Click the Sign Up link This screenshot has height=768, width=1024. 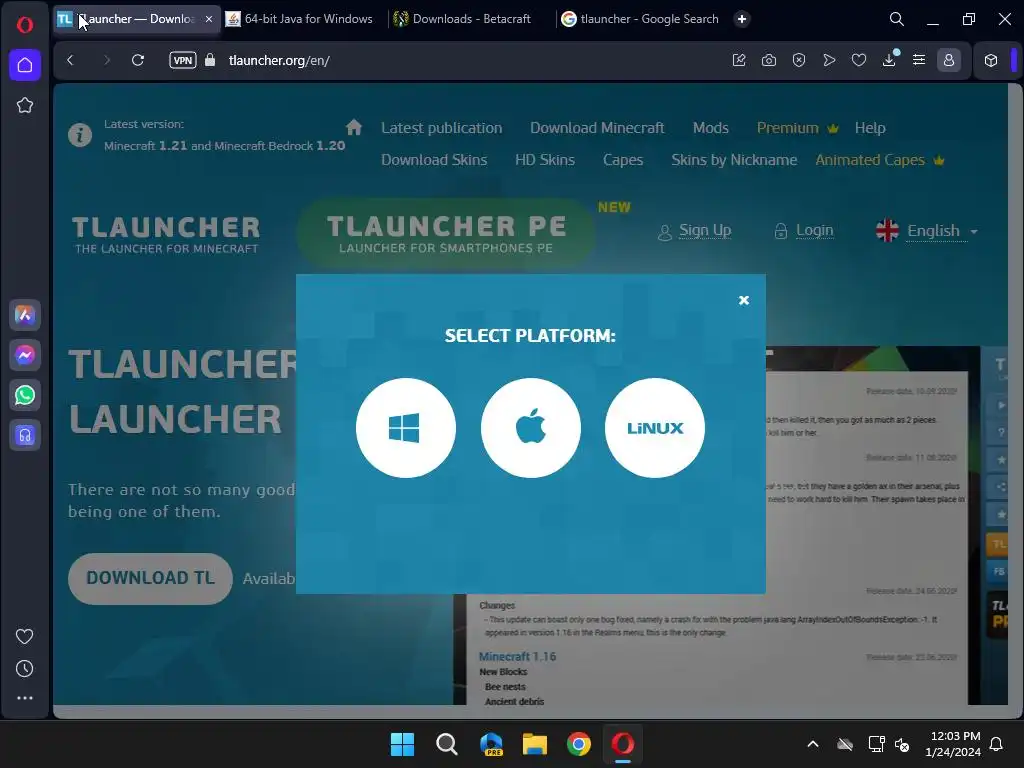pos(705,231)
